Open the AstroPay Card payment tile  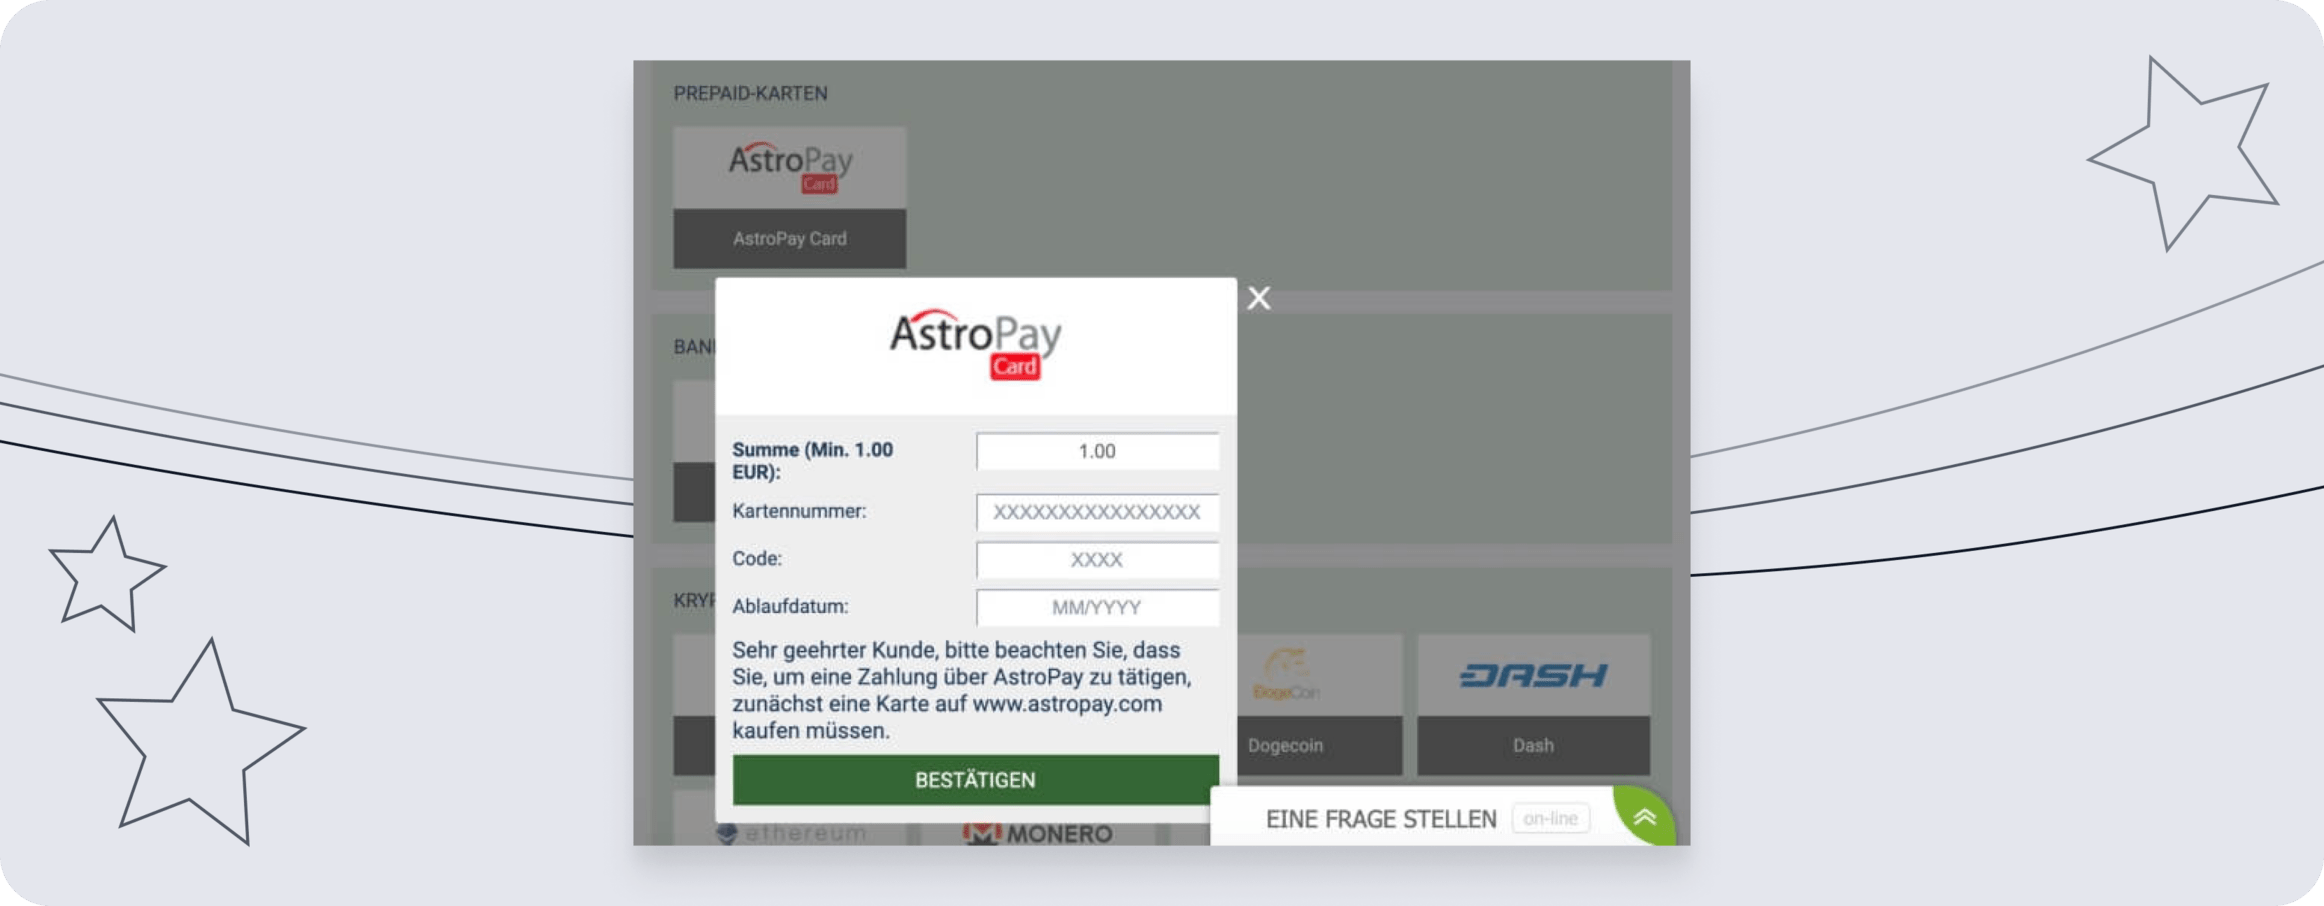[x=790, y=197]
